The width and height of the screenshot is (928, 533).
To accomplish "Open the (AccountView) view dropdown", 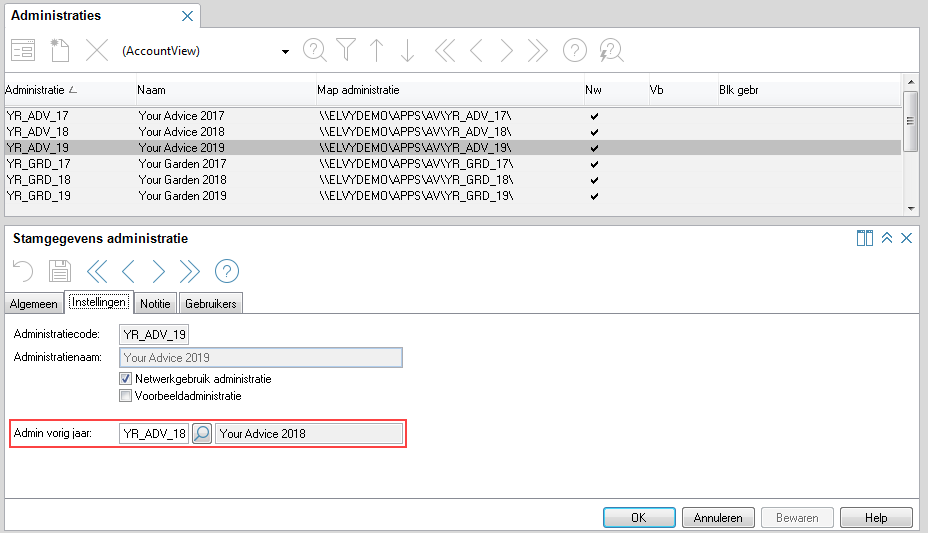I will 285,51.
